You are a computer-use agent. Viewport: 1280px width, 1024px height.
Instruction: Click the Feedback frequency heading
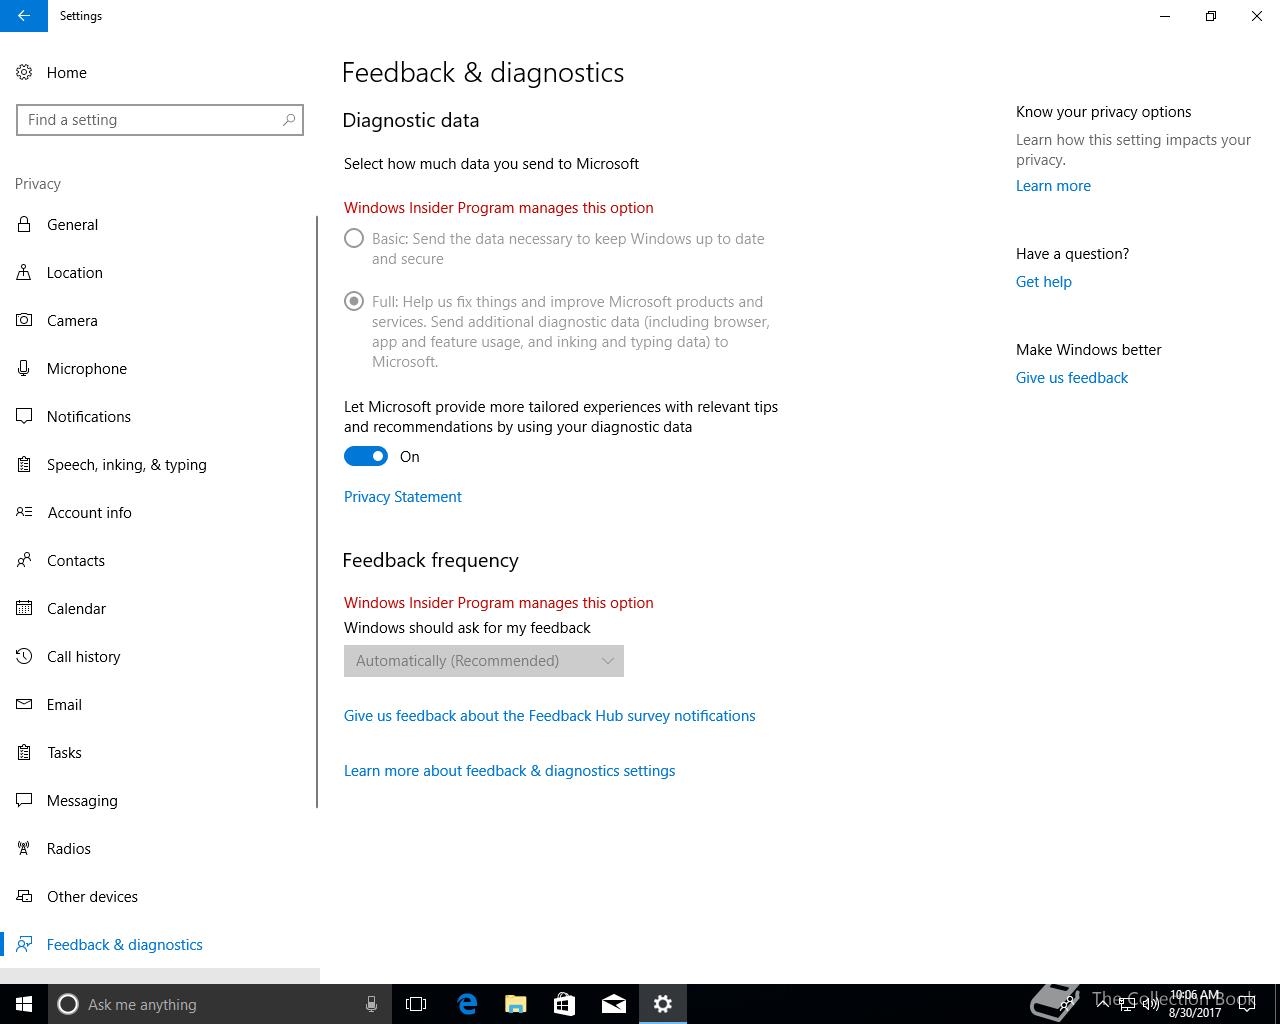click(431, 561)
